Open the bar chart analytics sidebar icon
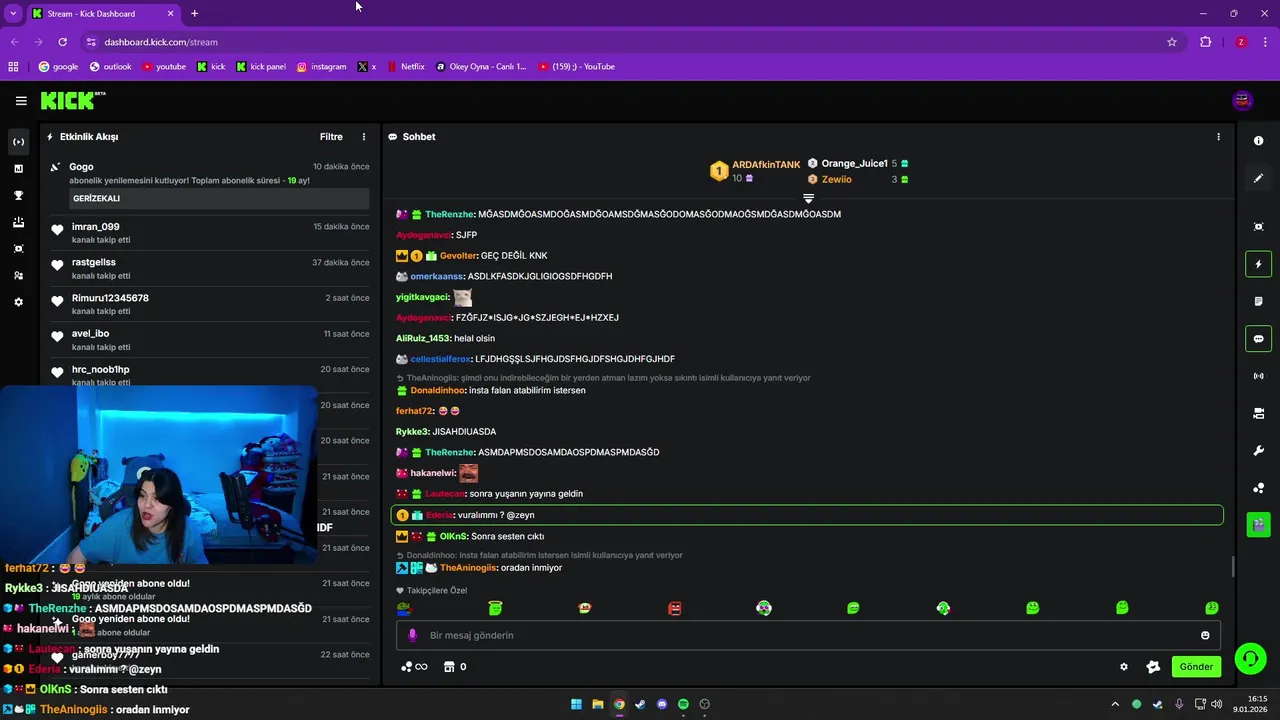Screen dimensions: 1280x720 click(x=18, y=169)
